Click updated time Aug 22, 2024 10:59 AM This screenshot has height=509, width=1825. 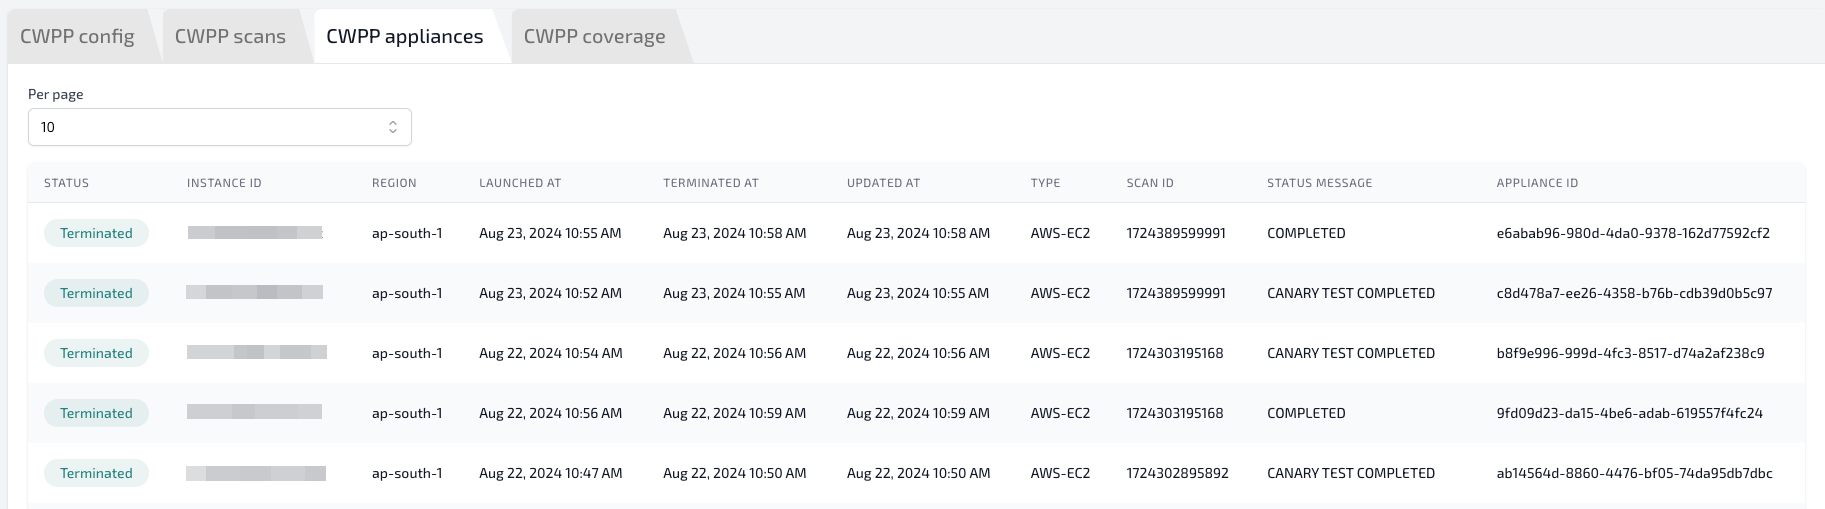(918, 413)
